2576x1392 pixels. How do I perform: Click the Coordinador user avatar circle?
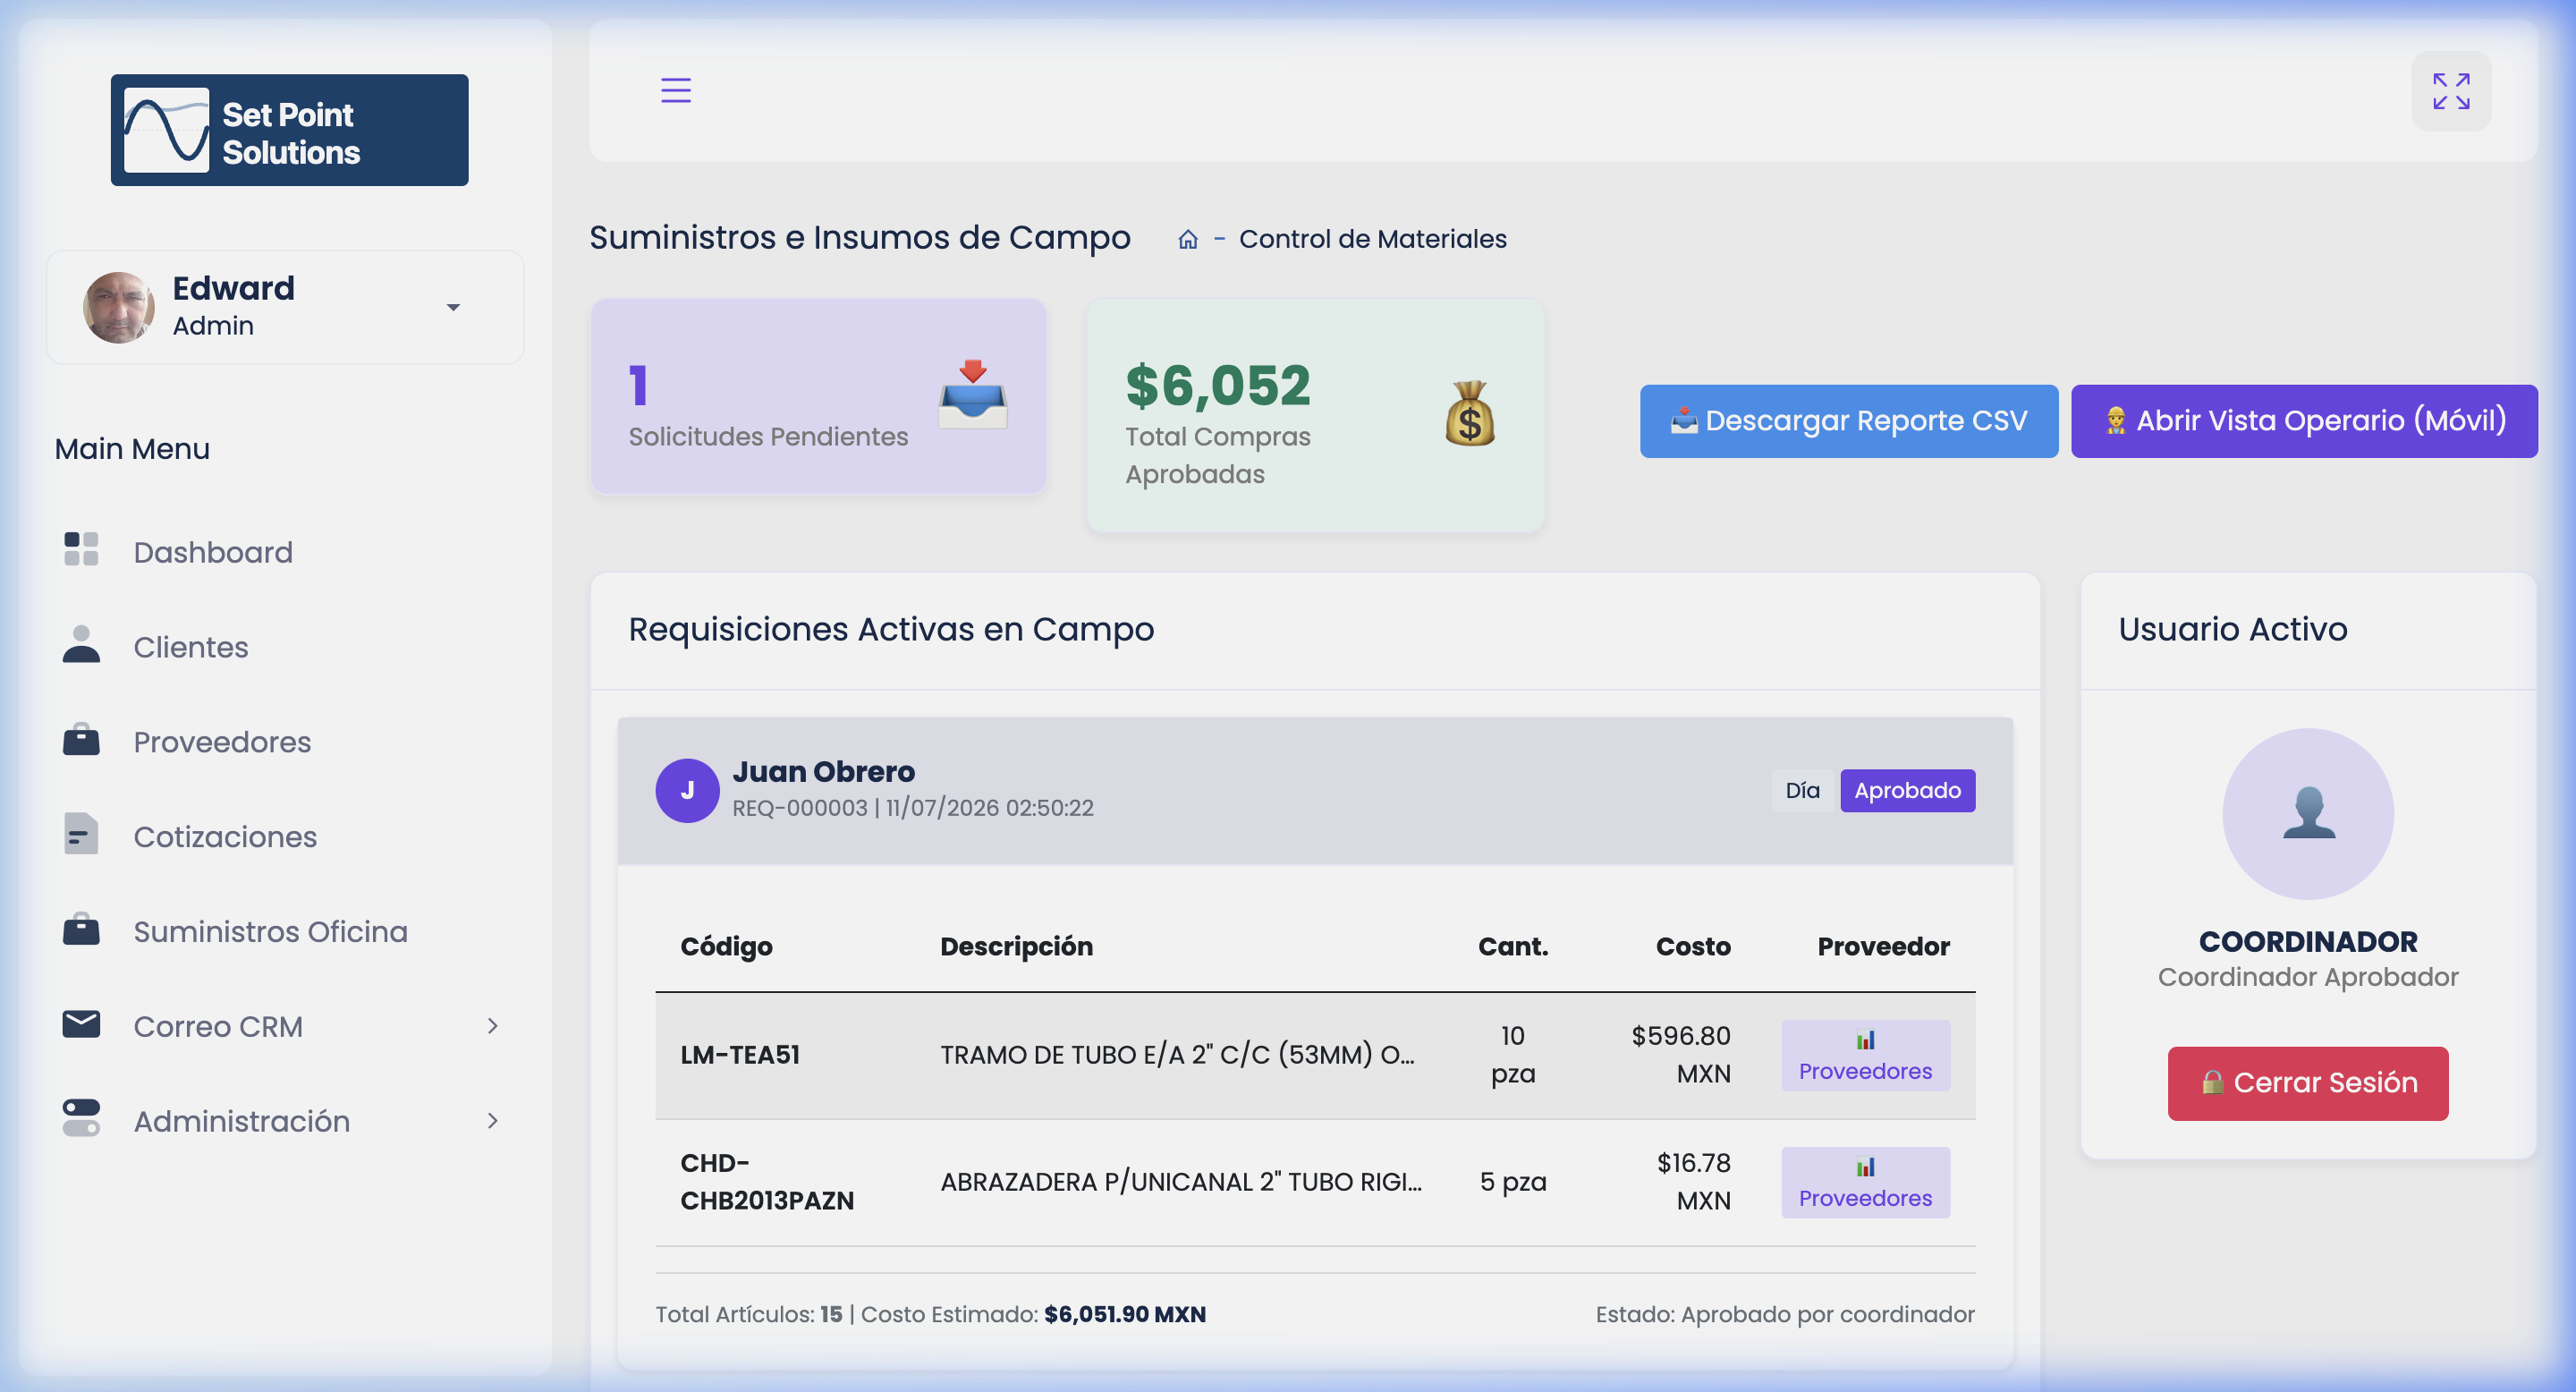[x=2307, y=814]
